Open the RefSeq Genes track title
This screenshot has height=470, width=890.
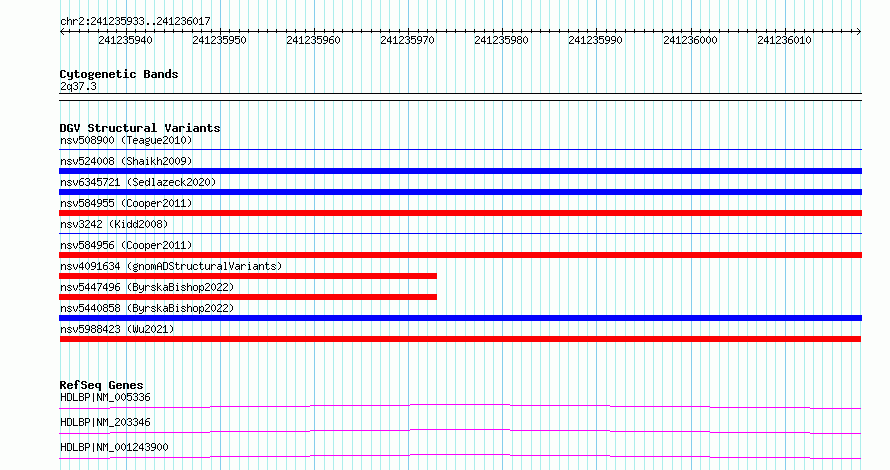(101, 385)
